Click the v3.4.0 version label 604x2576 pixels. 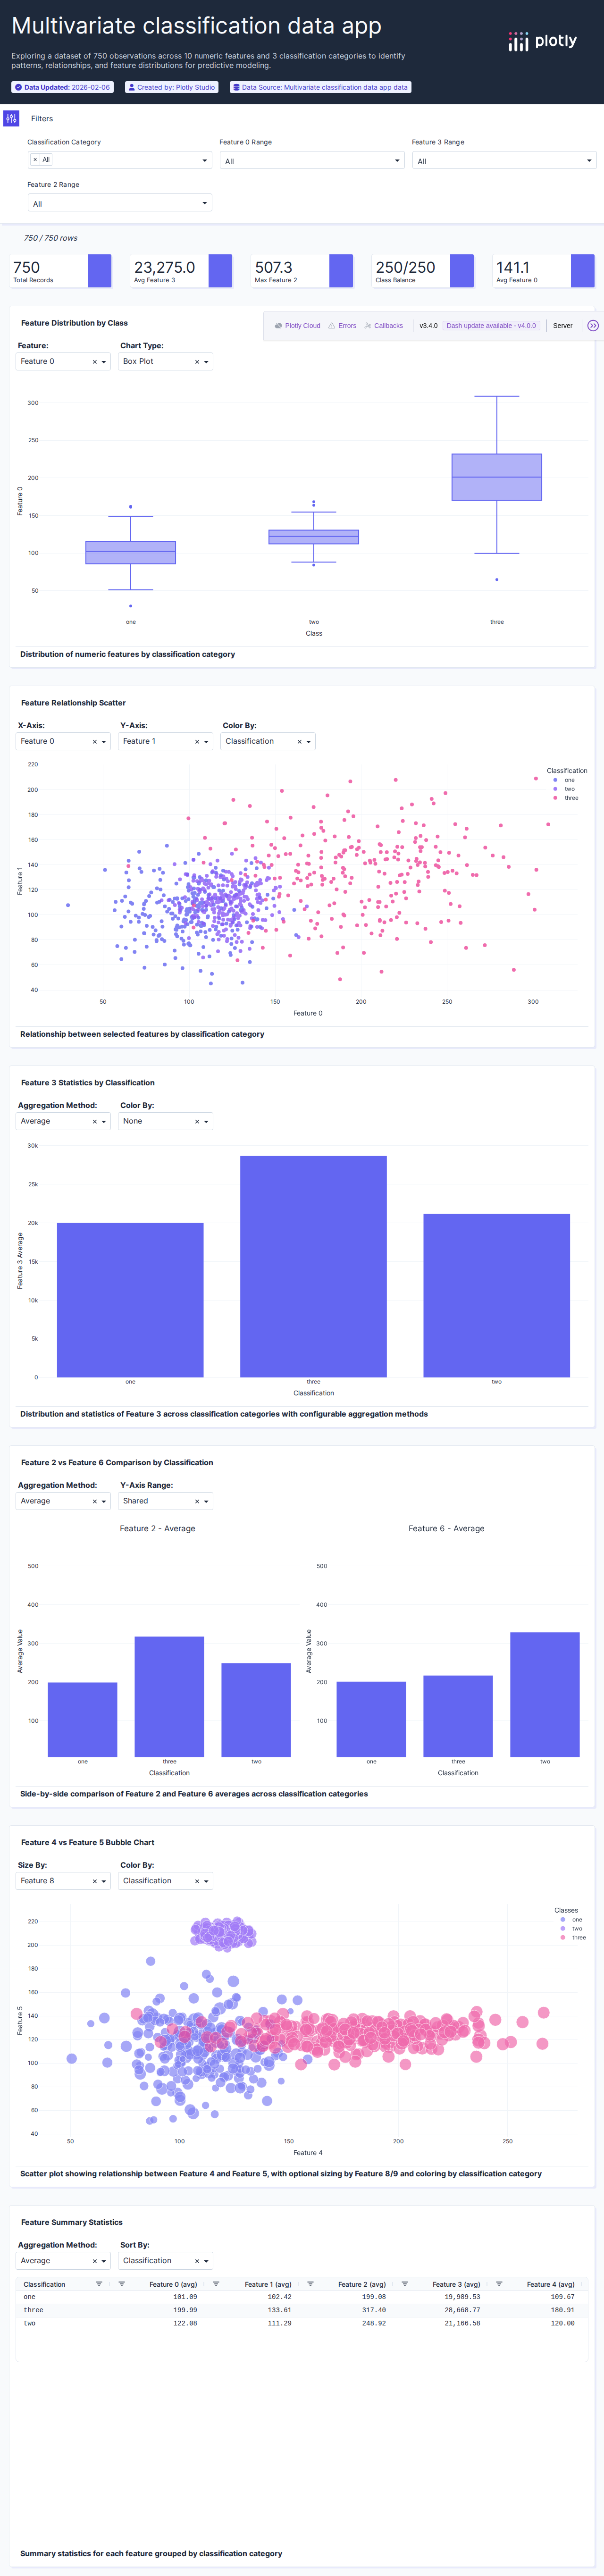pos(428,326)
